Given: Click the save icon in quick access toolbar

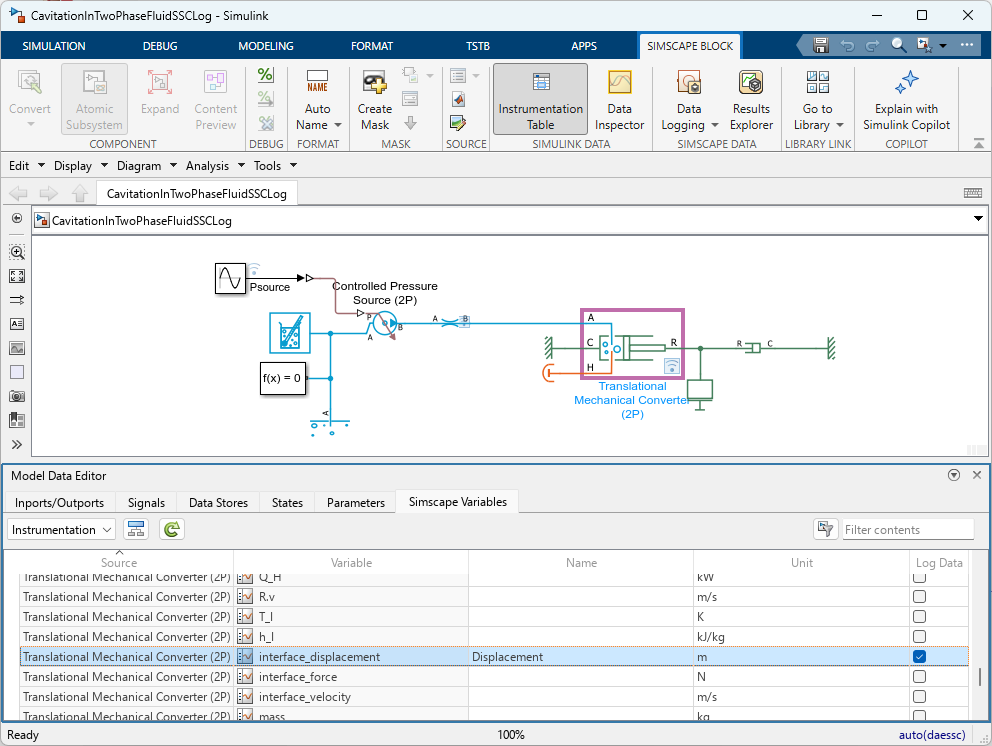Looking at the screenshot, I should pyautogui.click(x=821, y=46).
